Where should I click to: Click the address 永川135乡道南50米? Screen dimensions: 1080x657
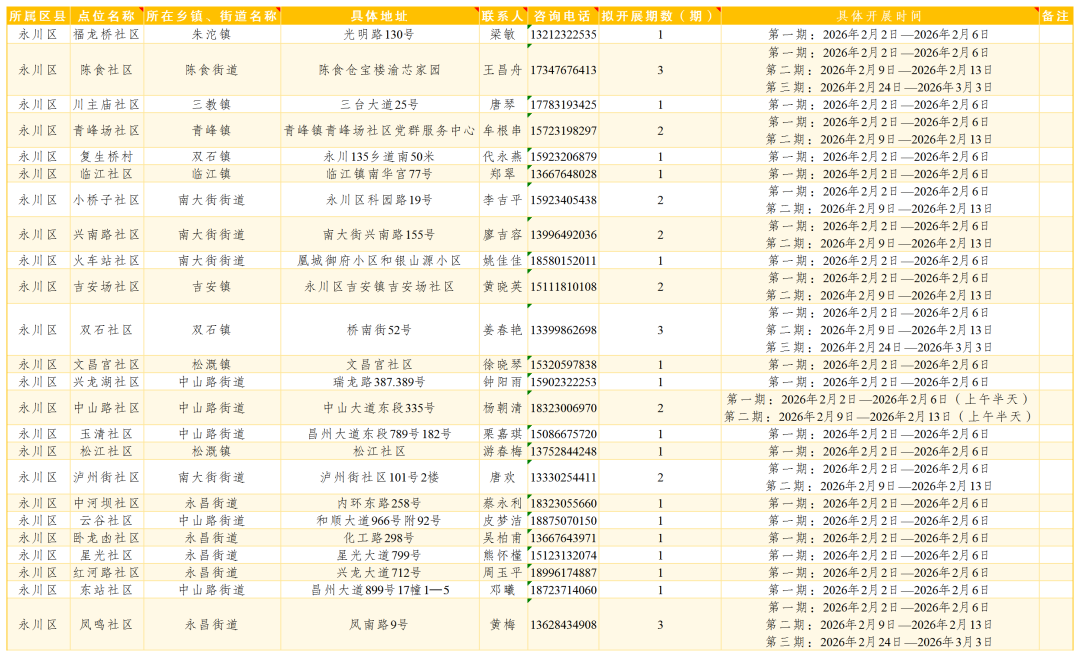380,156
